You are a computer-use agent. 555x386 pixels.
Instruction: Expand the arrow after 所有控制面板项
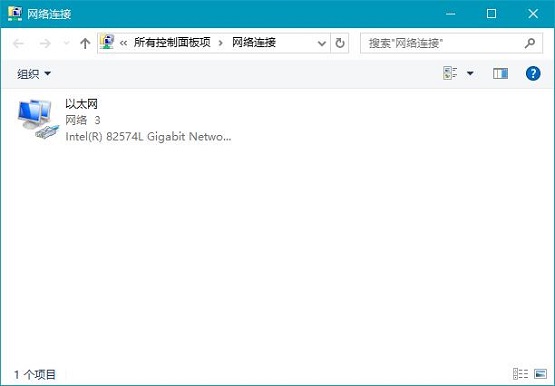(x=221, y=43)
